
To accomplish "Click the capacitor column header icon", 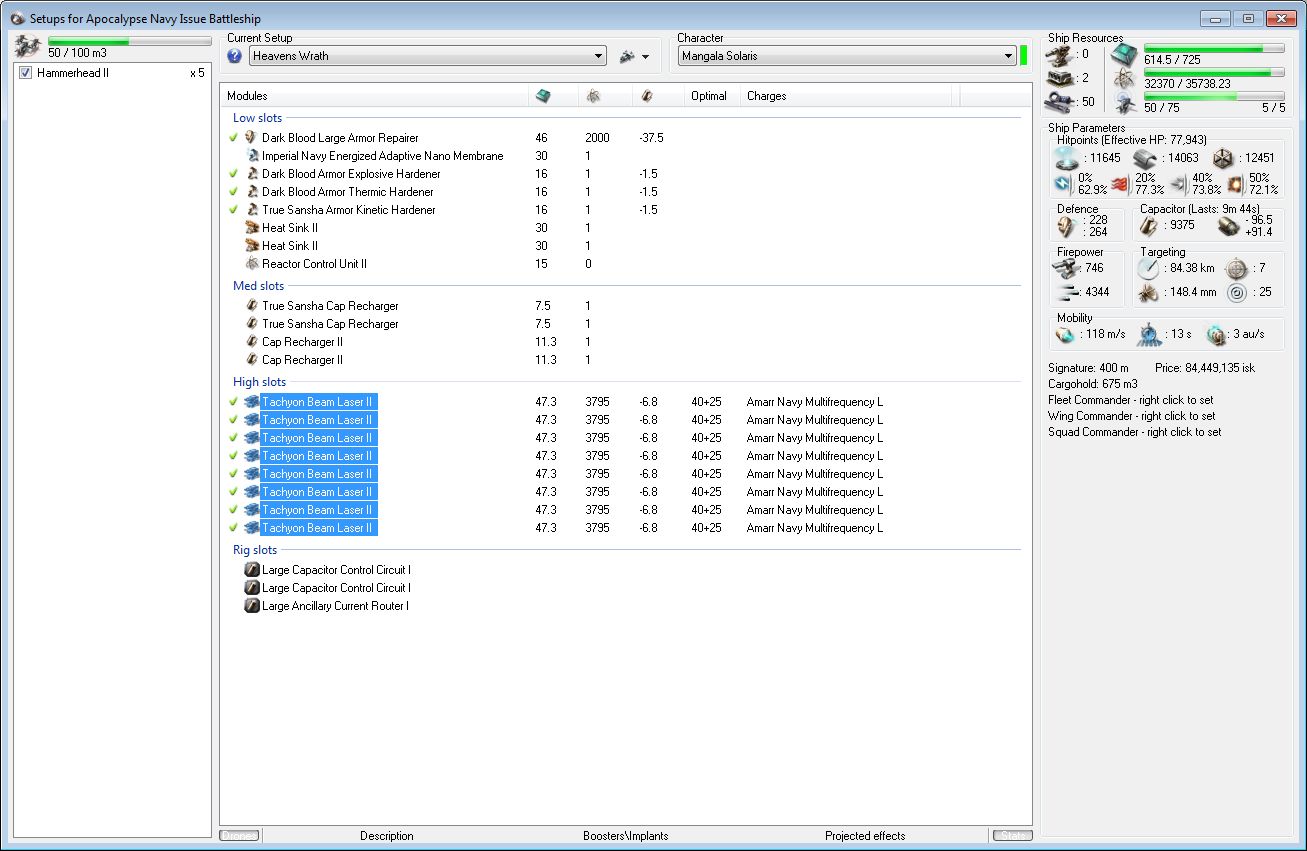I will (x=647, y=96).
